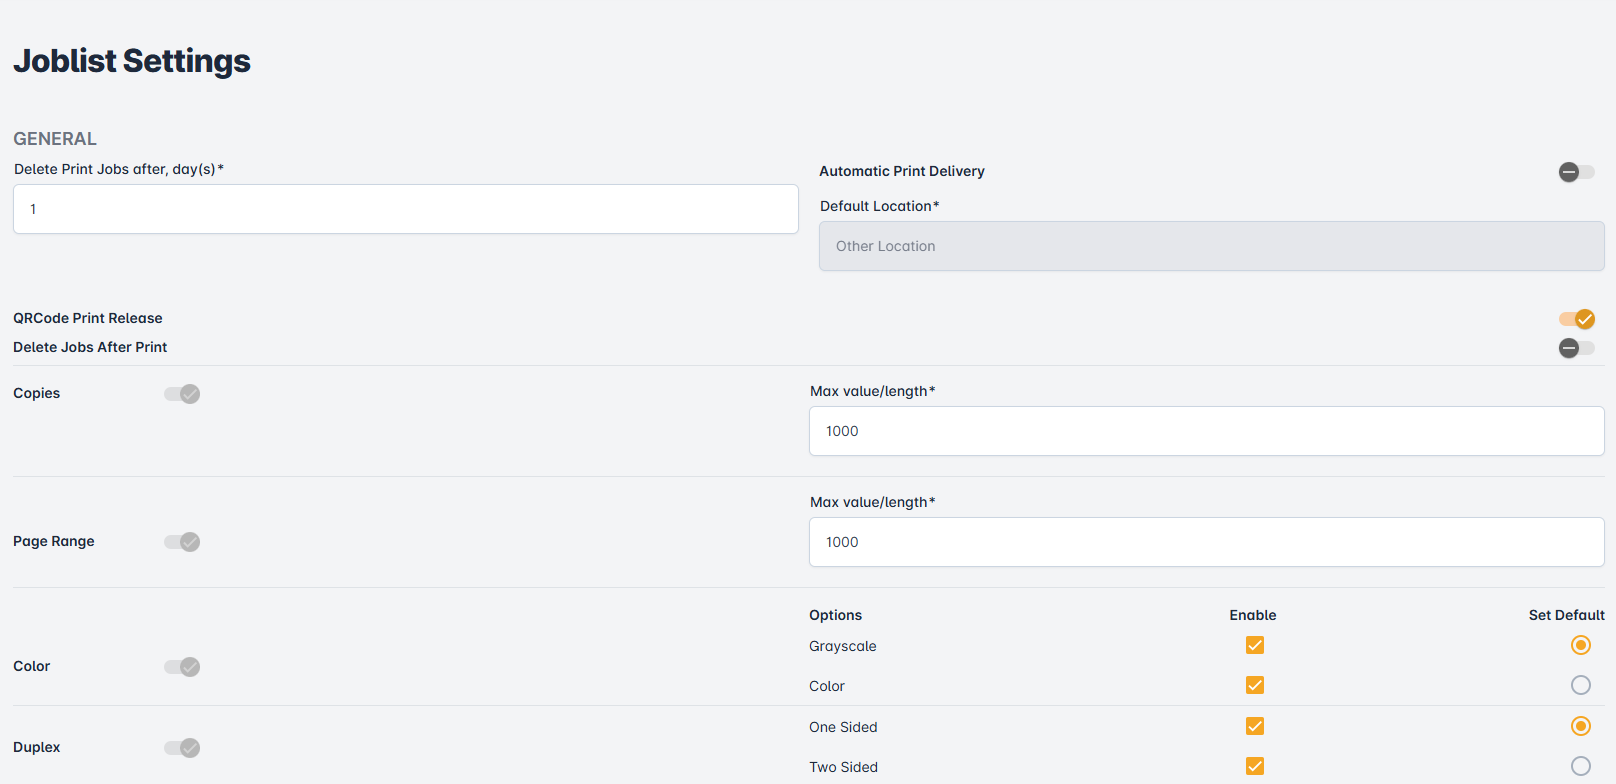This screenshot has height=784, width=1616.
Task: Click Copies Max value/length input field
Action: (x=1206, y=431)
